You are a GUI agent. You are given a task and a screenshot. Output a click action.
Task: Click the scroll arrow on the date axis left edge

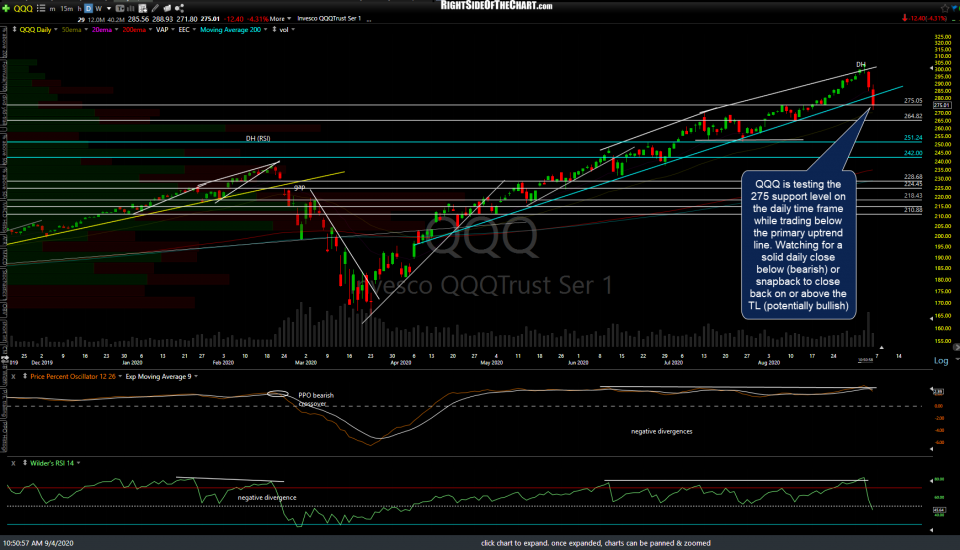[x=6, y=358]
